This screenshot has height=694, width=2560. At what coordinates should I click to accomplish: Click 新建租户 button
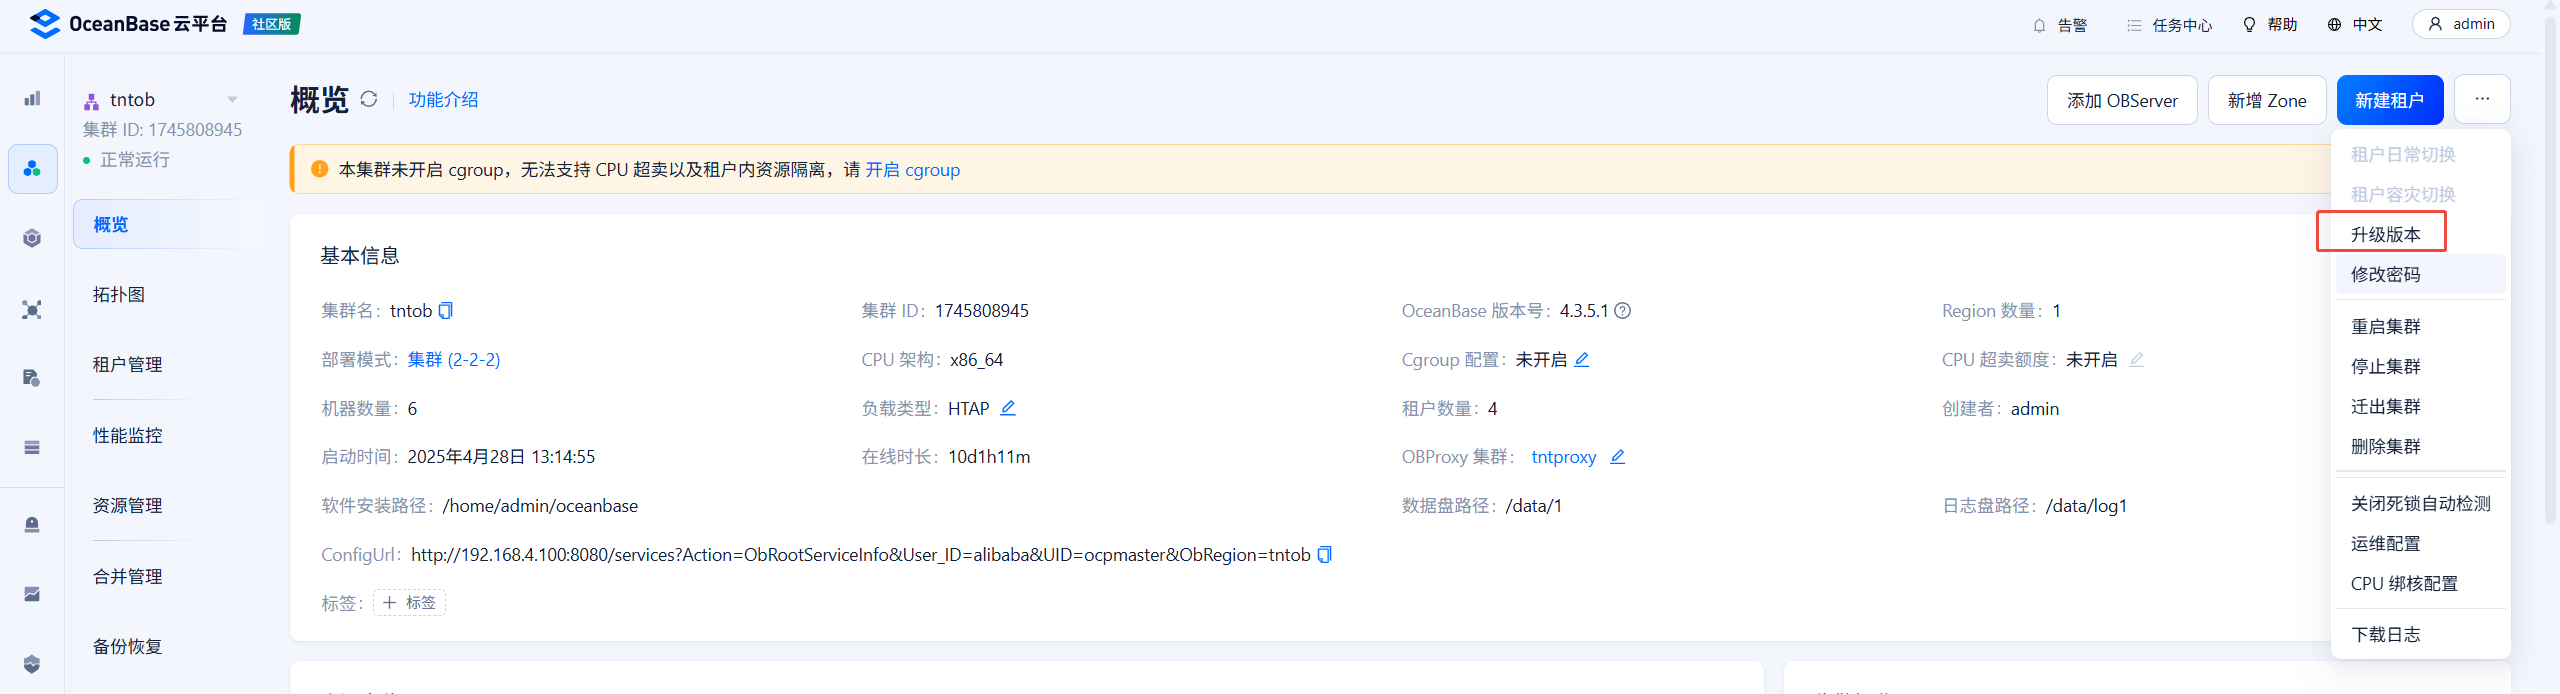[x=2389, y=100]
